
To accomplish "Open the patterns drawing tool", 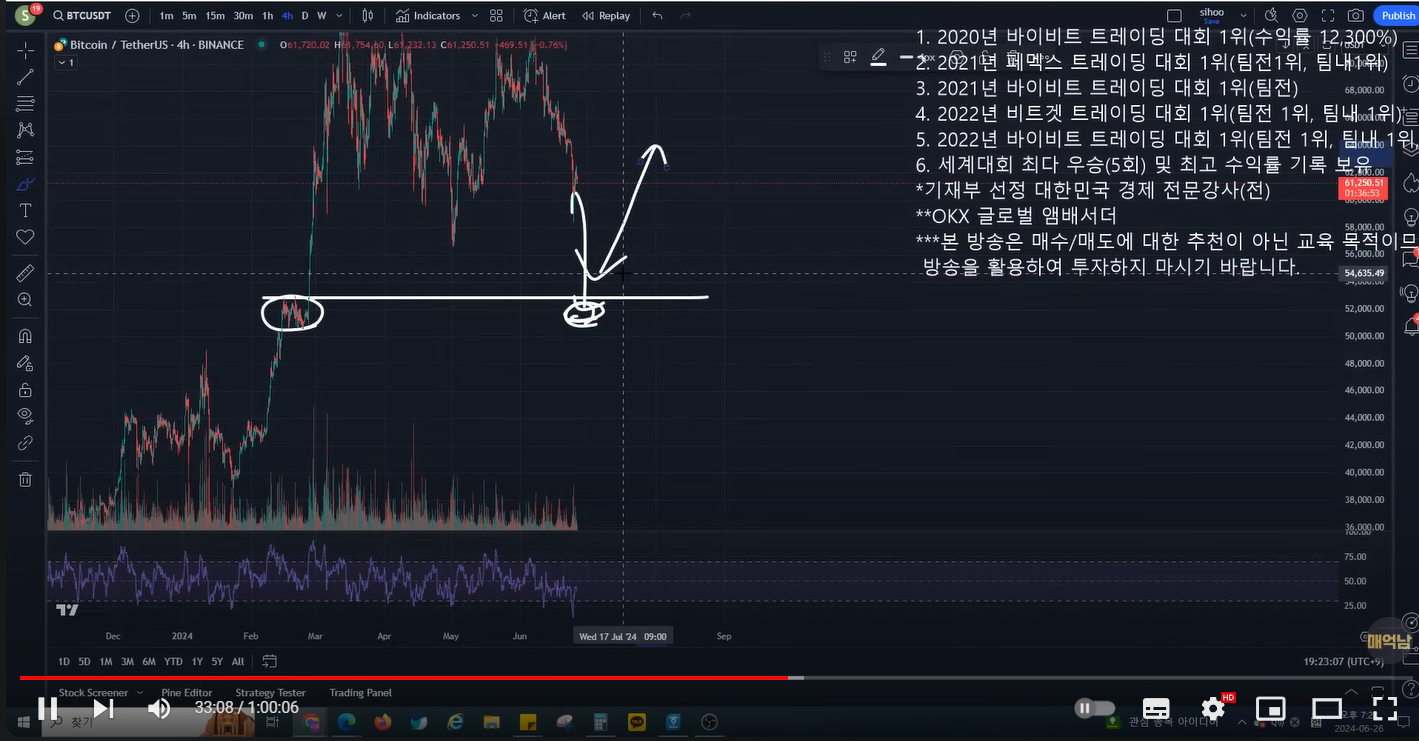I will [x=25, y=130].
